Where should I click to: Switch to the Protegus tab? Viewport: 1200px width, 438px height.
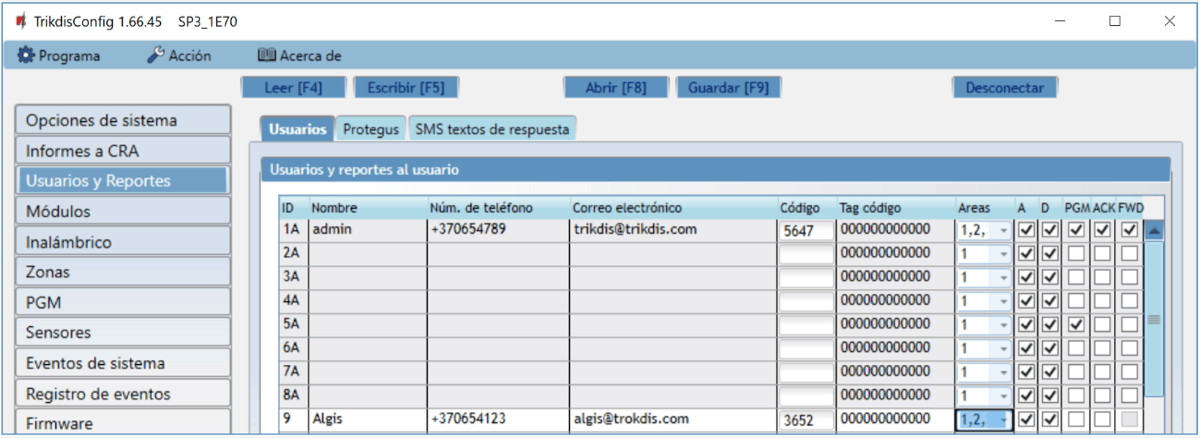(x=369, y=129)
